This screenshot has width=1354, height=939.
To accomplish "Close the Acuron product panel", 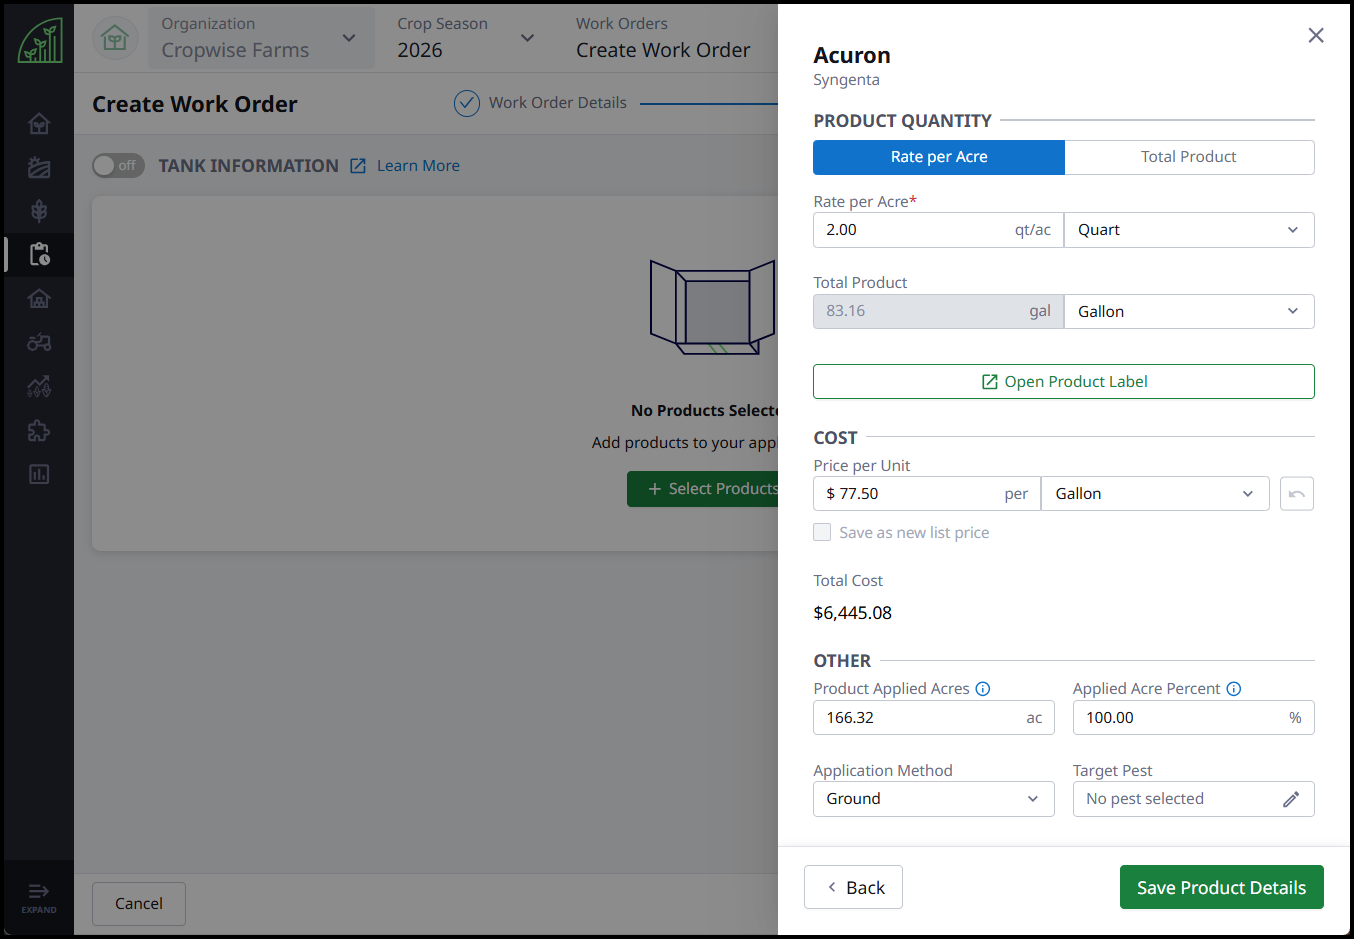I will click(x=1316, y=36).
